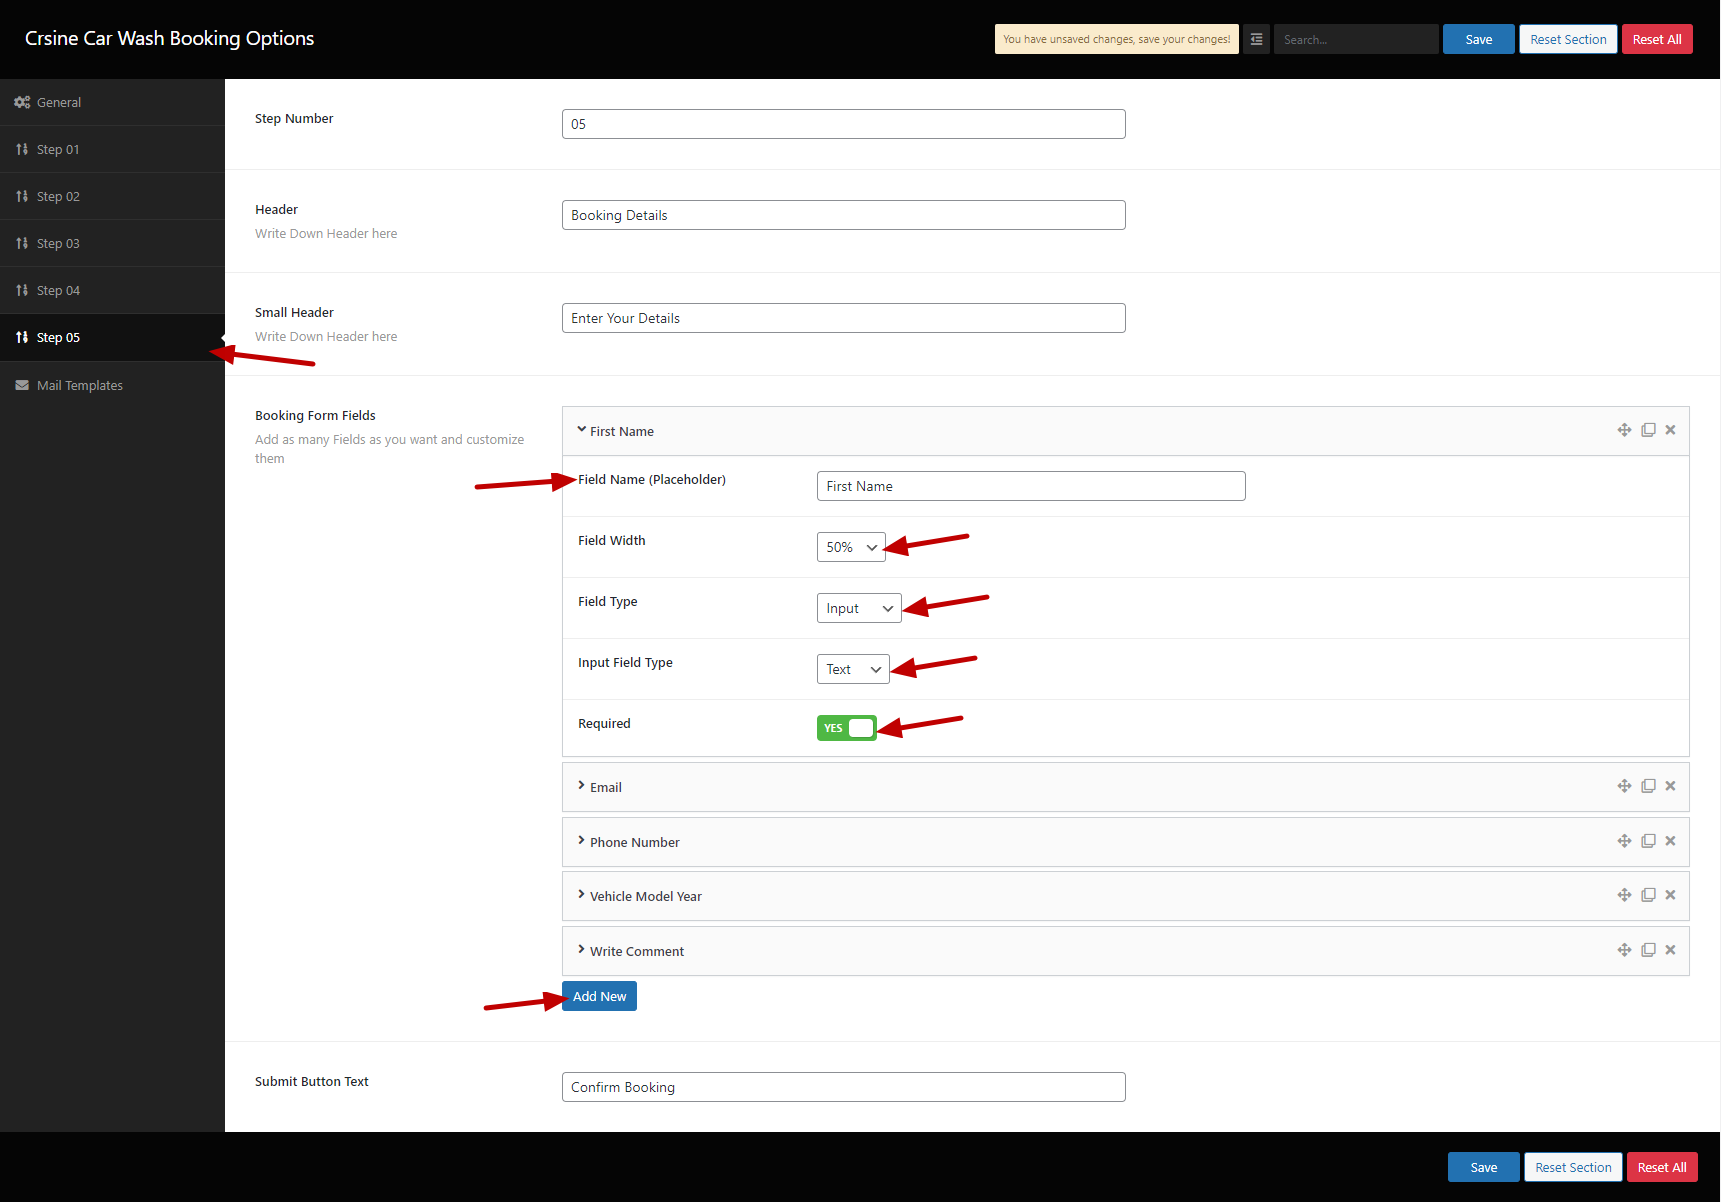Click the Add New button
1721x1202 pixels.
click(x=599, y=996)
